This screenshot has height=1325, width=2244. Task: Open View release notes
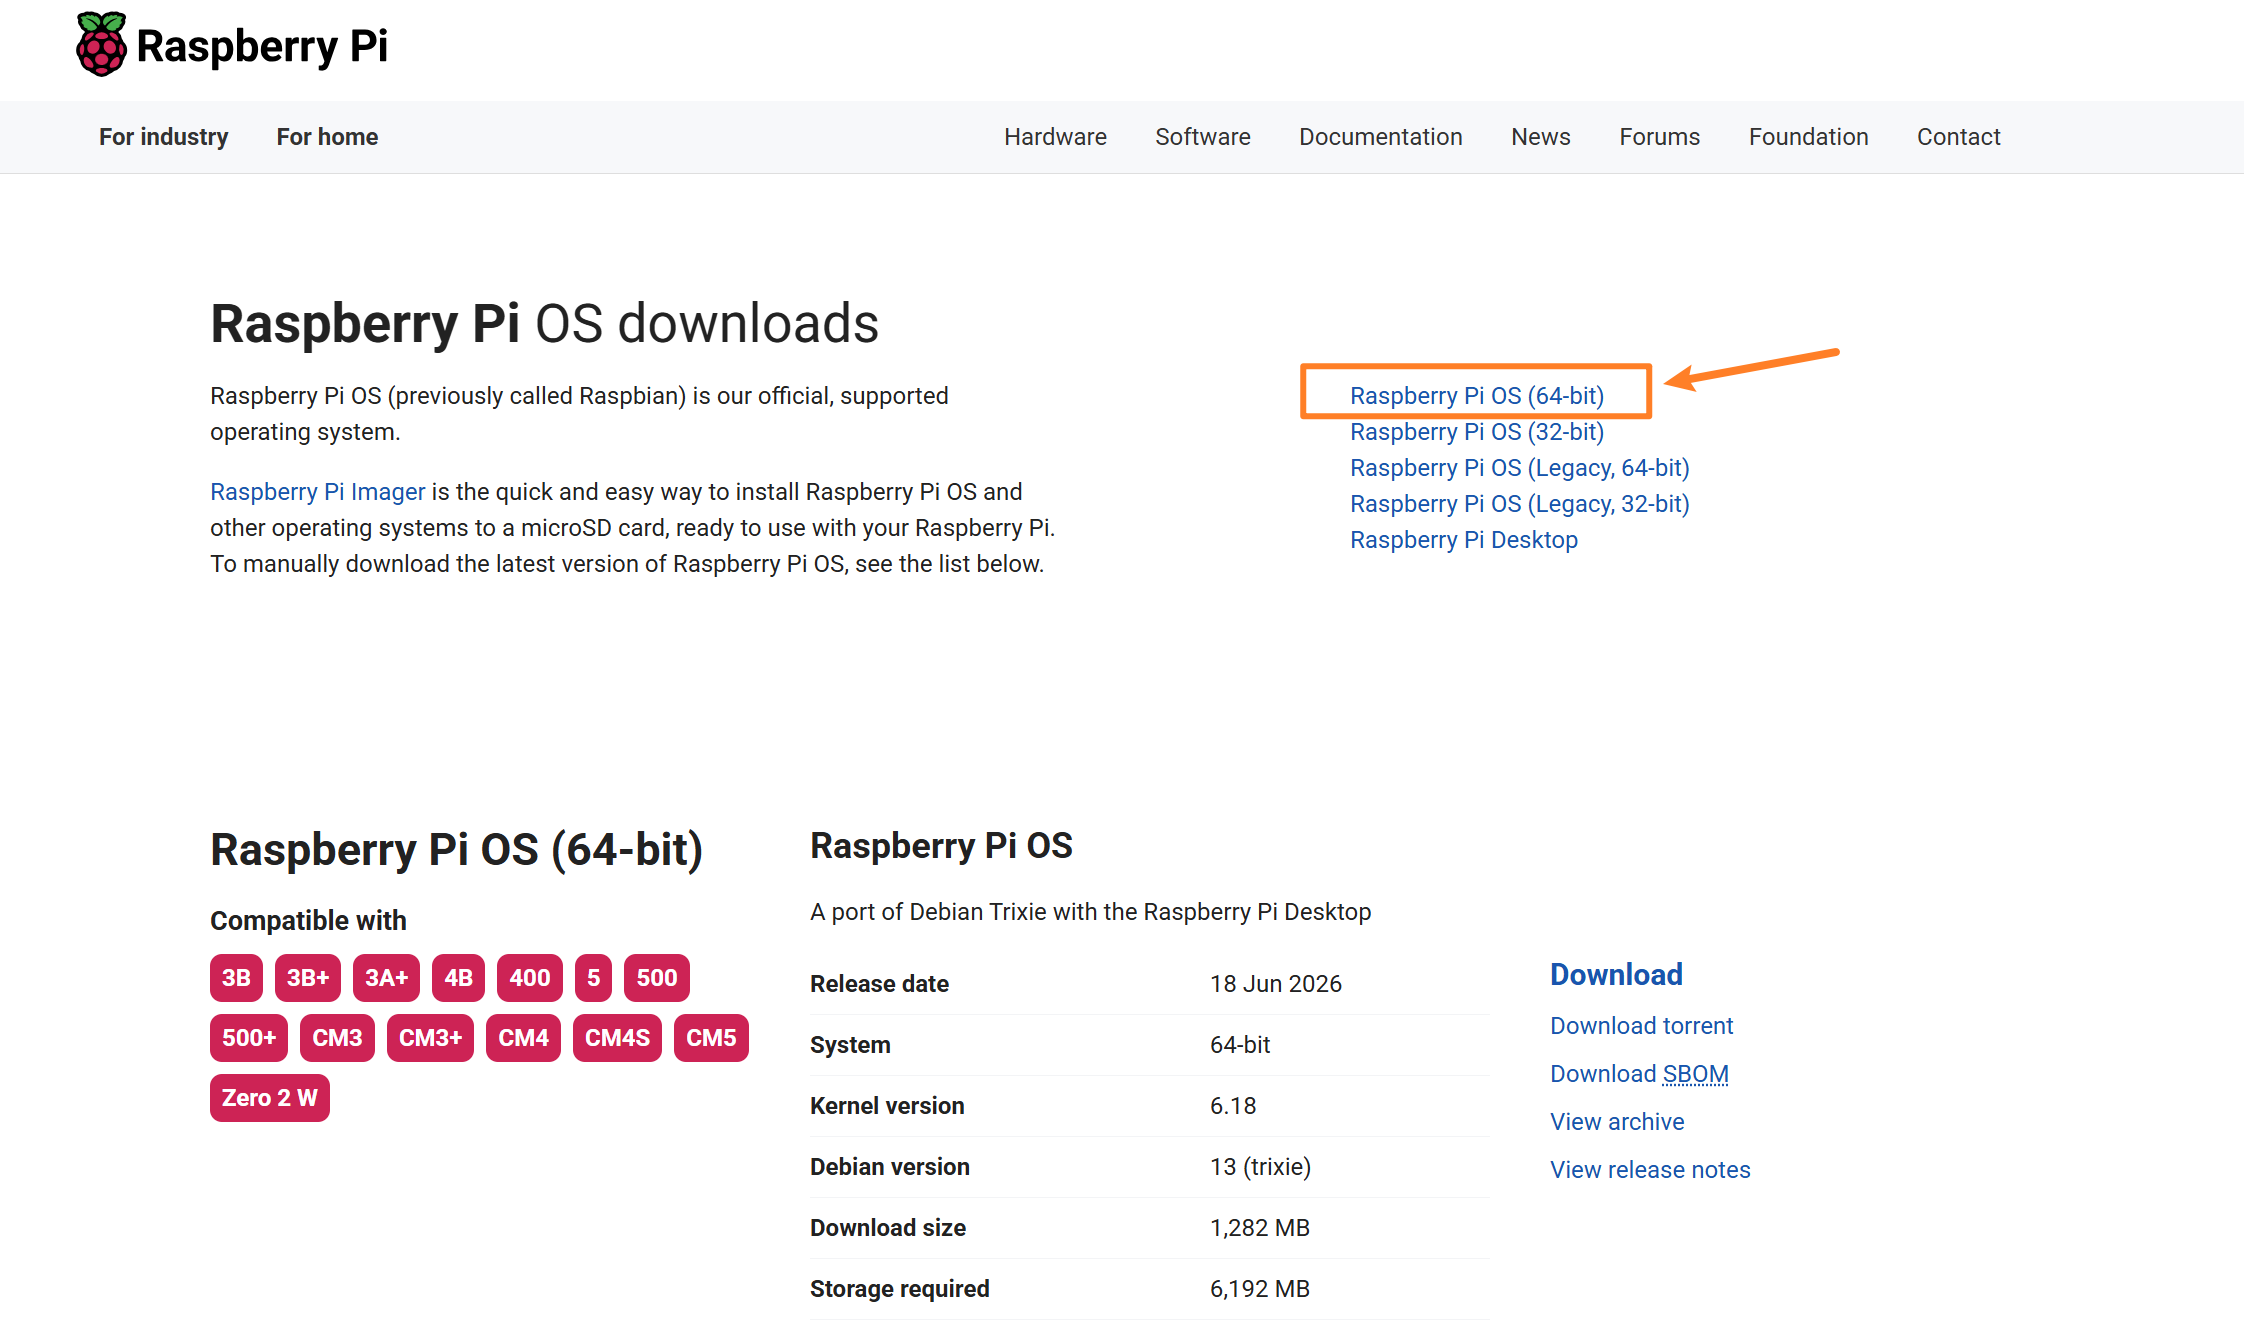pos(1650,1170)
